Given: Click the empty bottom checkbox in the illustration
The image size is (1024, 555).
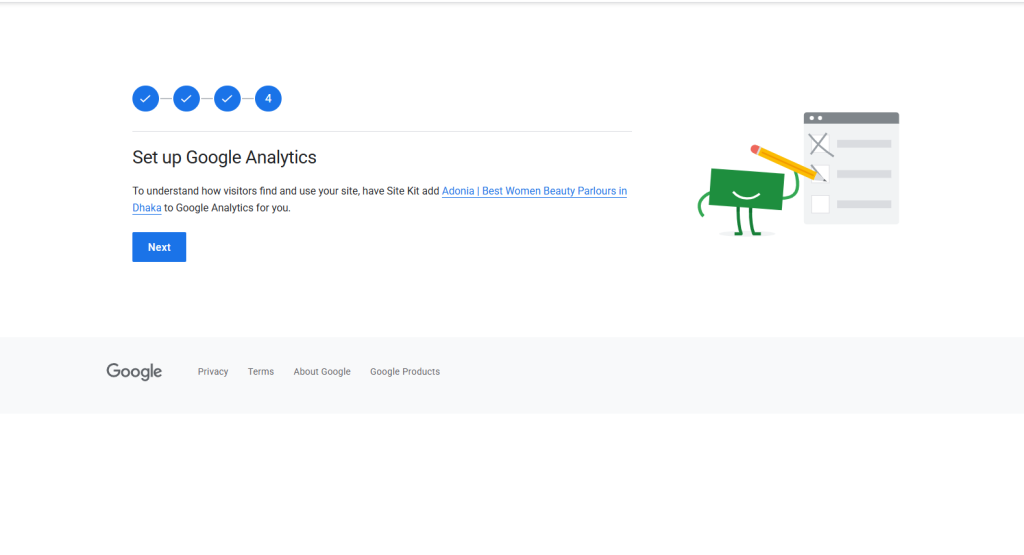Looking at the screenshot, I should coord(820,204).
